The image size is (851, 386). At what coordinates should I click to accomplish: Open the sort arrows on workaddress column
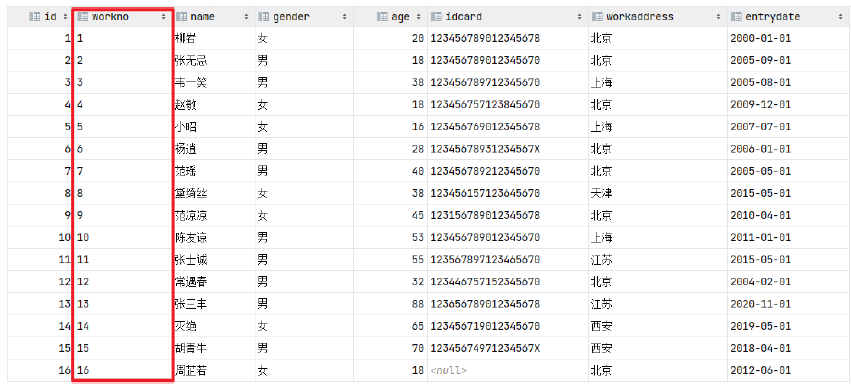720,17
